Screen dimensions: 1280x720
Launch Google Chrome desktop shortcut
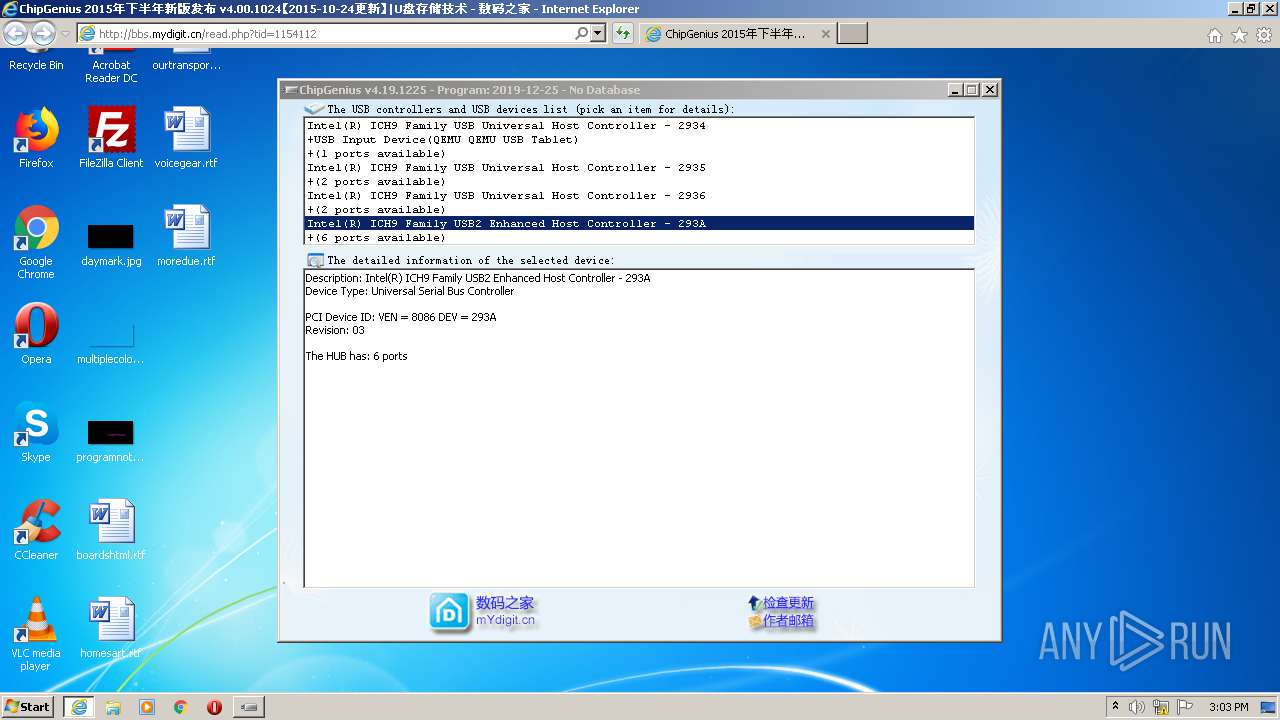[36, 242]
